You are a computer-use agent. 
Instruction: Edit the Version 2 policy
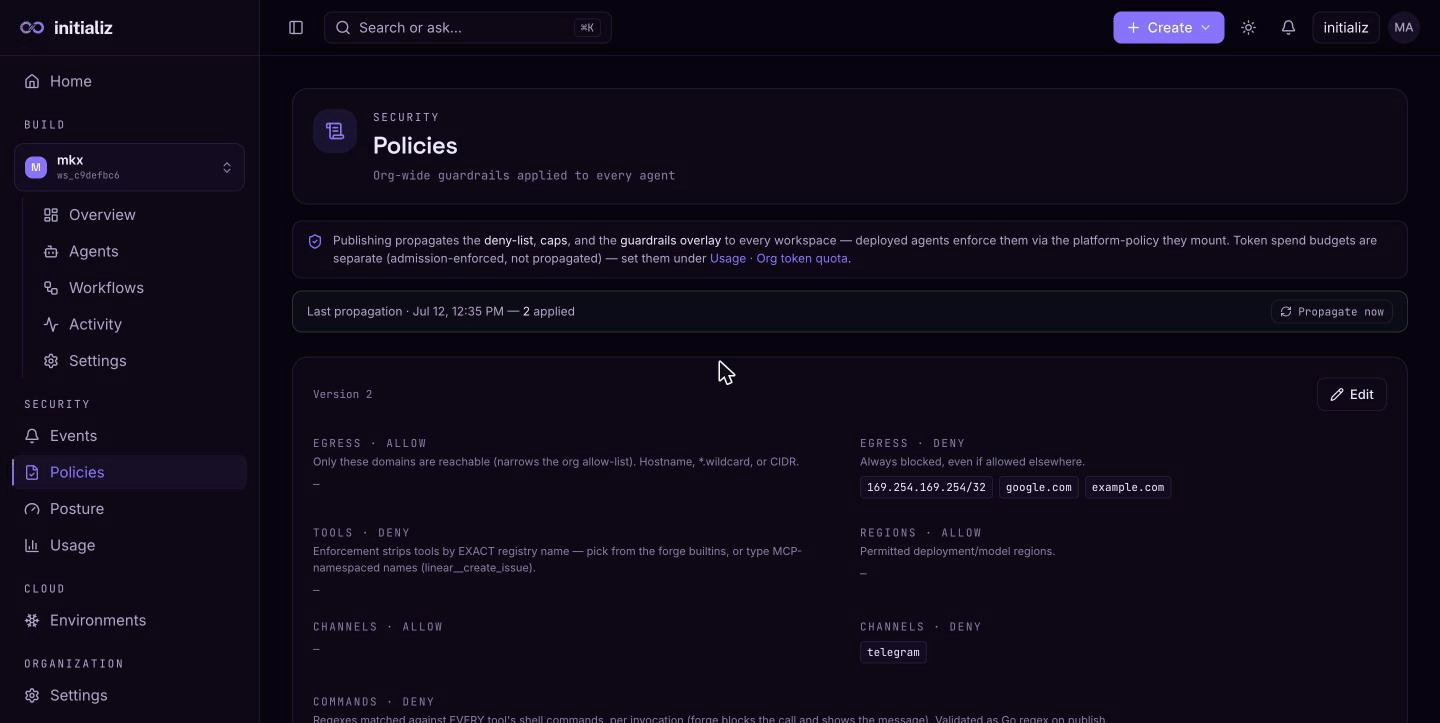pyautogui.click(x=1351, y=395)
